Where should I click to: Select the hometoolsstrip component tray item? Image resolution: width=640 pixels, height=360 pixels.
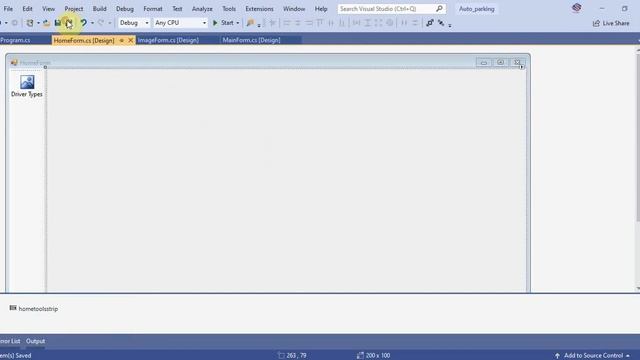coord(34,309)
